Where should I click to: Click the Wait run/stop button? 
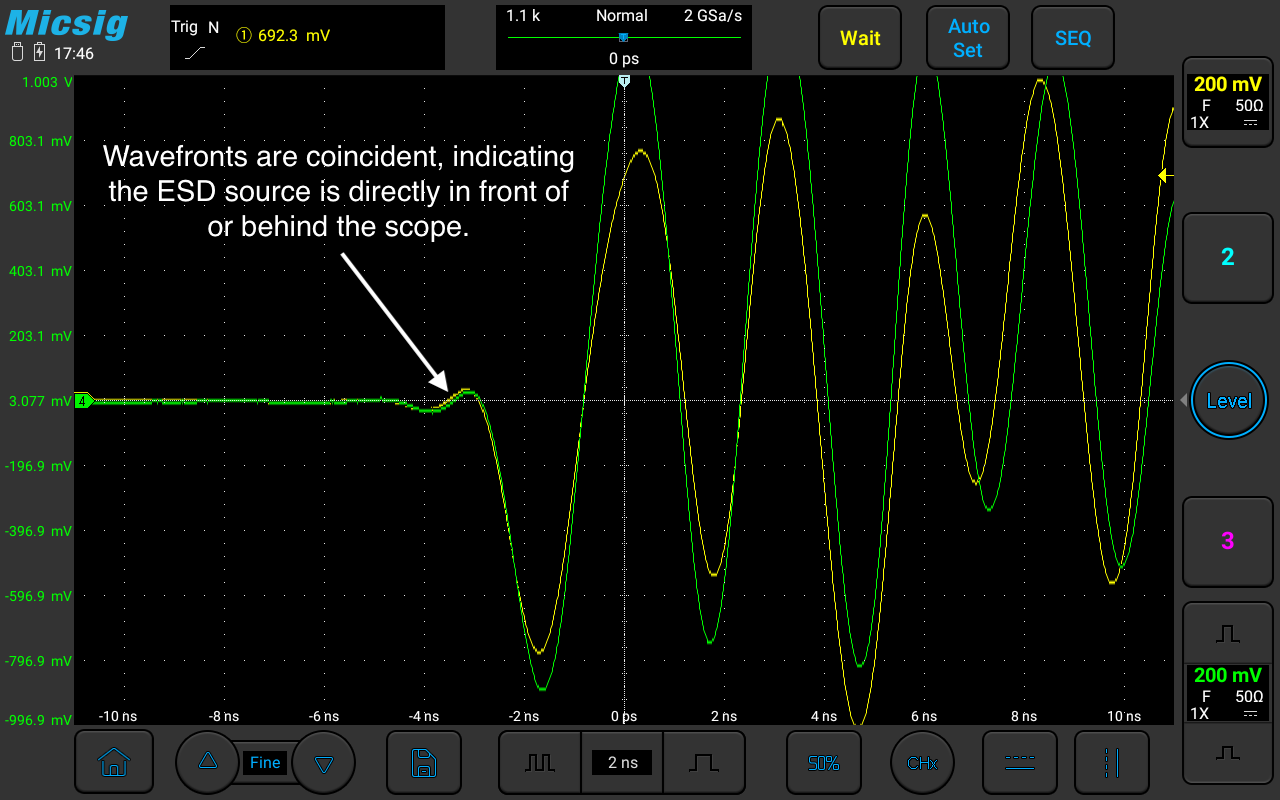[x=860, y=38]
